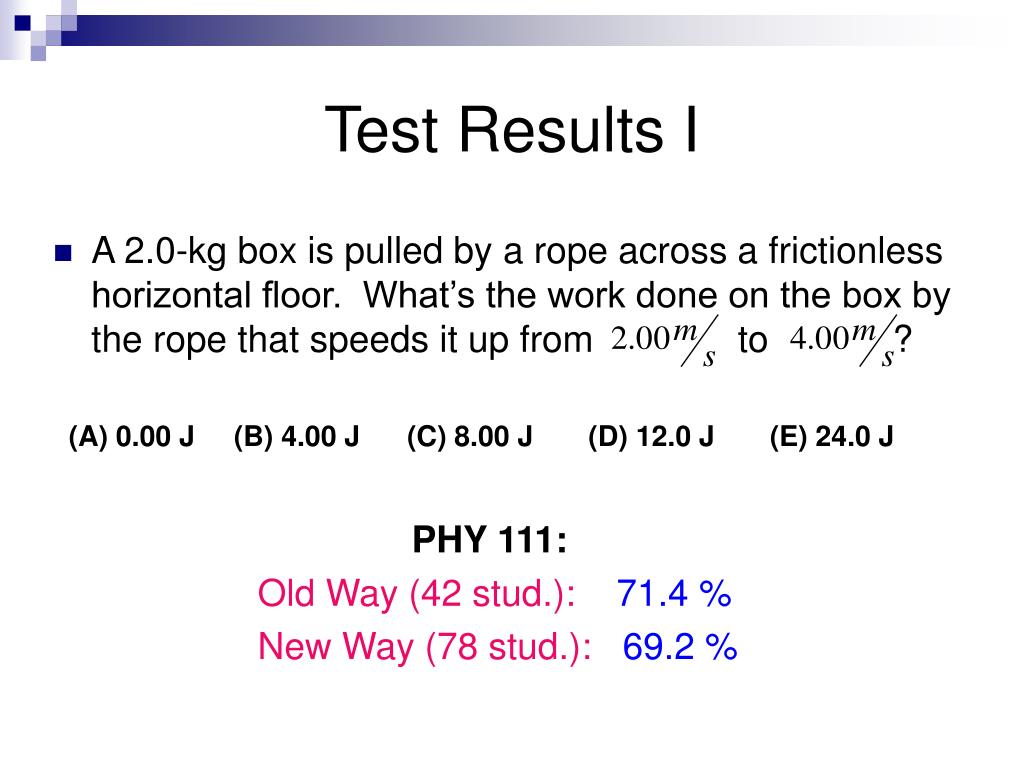Viewport: 1024px width, 768px height.
Task: Click the Old Way (42 stud.) label
Action: [417, 594]
